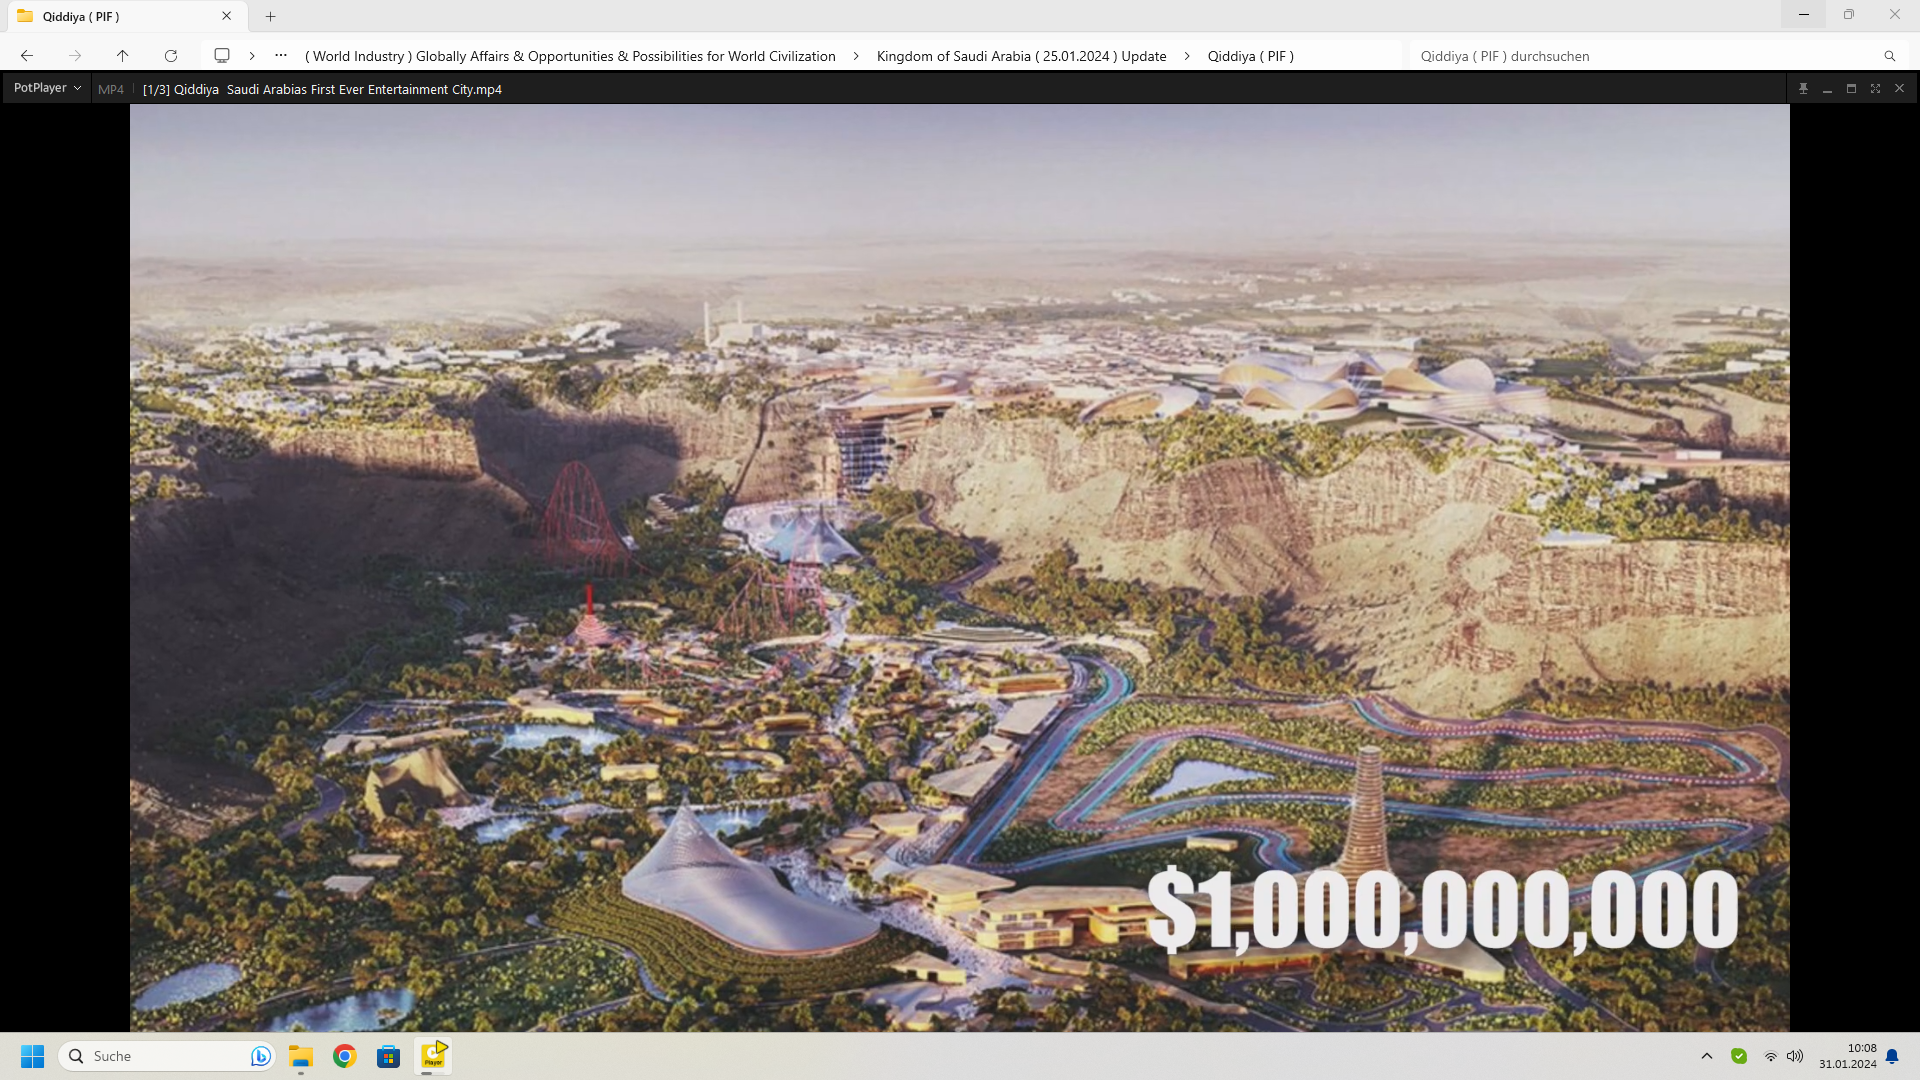Open File Explorer from the taskbar
Viewport: 1920px width, 1080px height.
[301, 1056]
